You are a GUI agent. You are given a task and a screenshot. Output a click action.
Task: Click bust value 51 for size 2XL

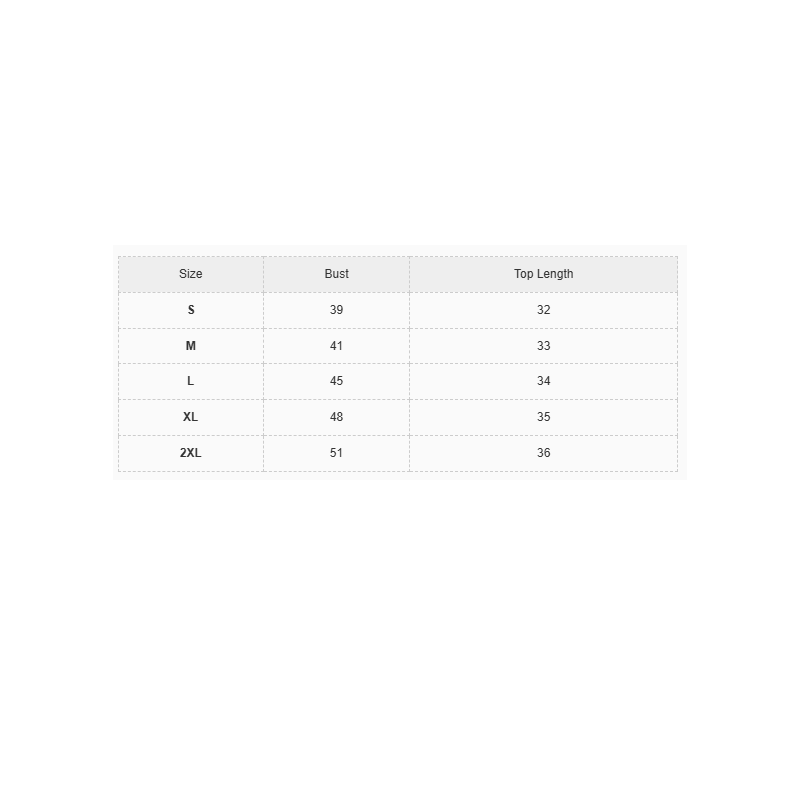tap(337, 453)
